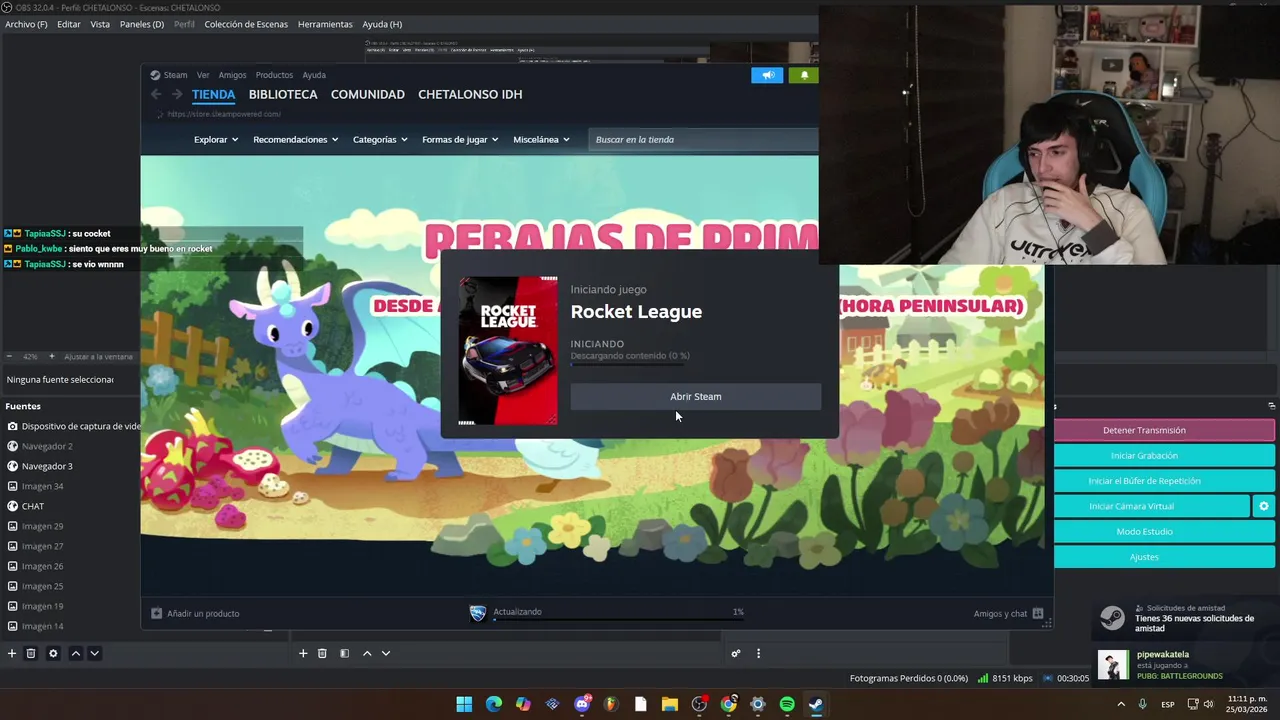Image resolution: width=1280 pixels, height=720 pixels.
Task: Open virtual camera settings gear
Action: [1264, 506]
